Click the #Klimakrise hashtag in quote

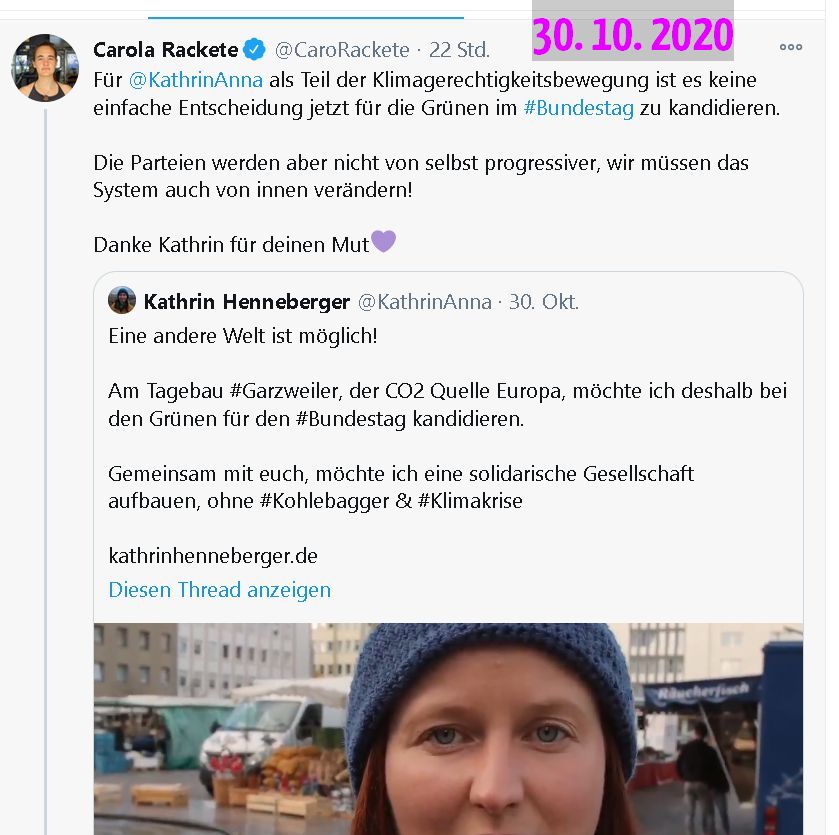click(470, 501)
